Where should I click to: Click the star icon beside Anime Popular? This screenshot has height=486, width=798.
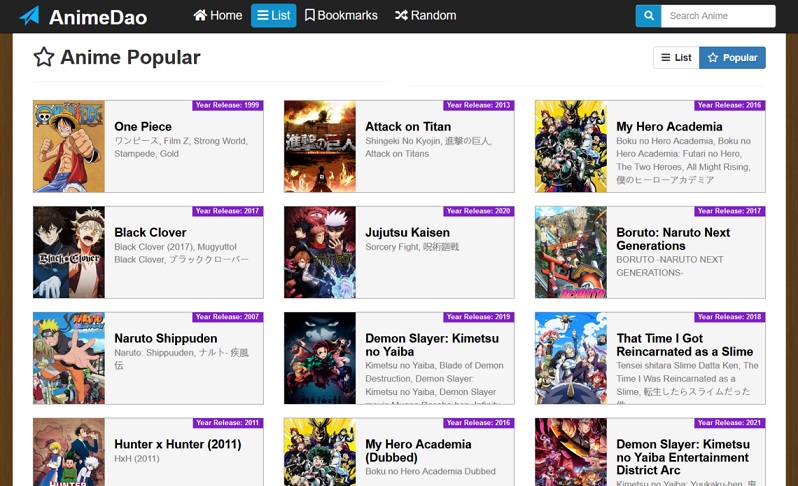pos(44,57)
